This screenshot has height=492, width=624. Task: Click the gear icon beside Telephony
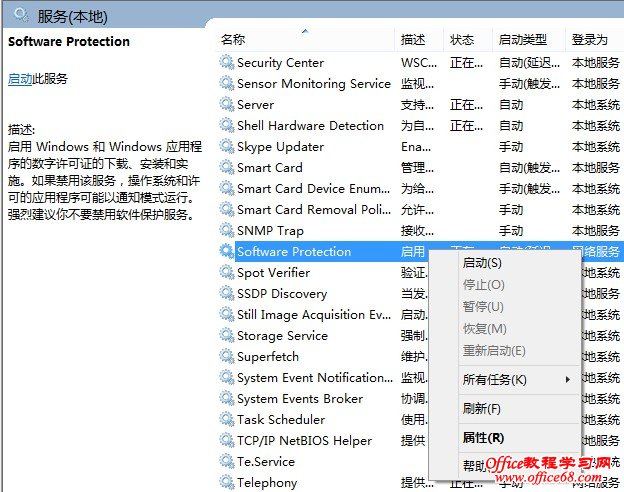coord(226,482)
